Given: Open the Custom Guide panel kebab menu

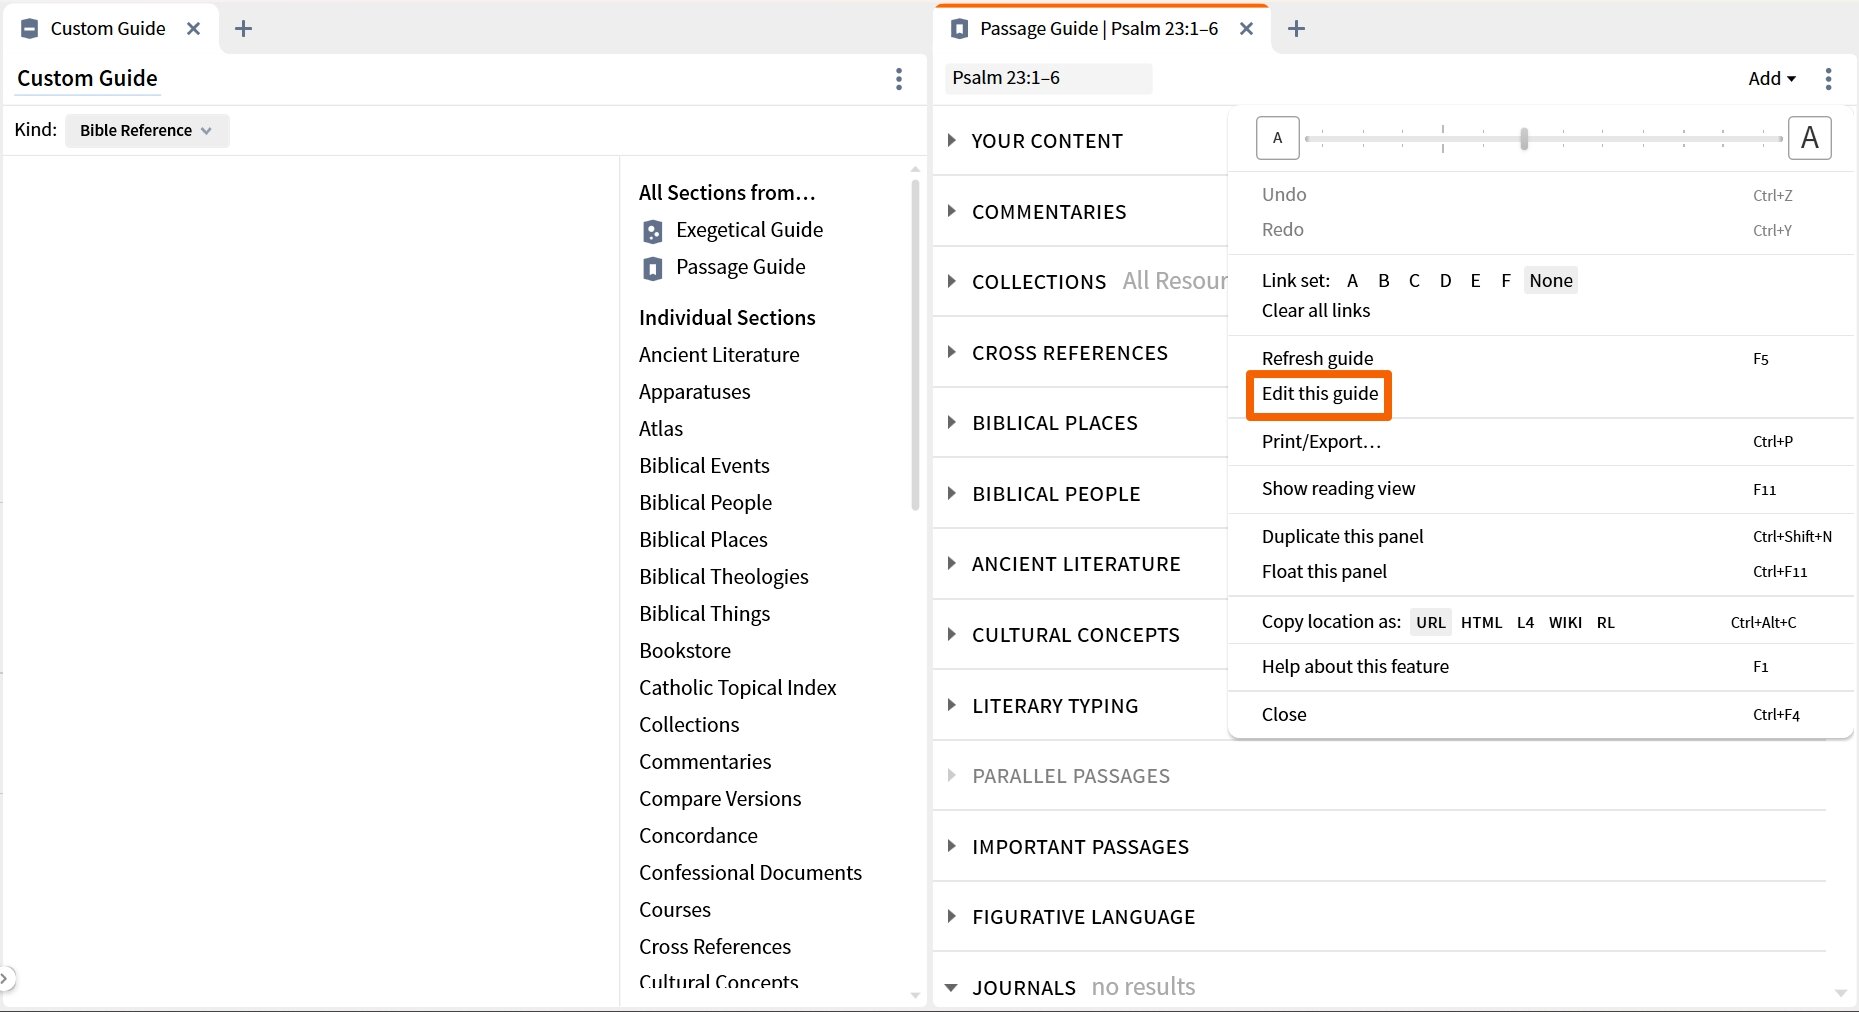Looking at the screenshot, I should pos(898,79).
